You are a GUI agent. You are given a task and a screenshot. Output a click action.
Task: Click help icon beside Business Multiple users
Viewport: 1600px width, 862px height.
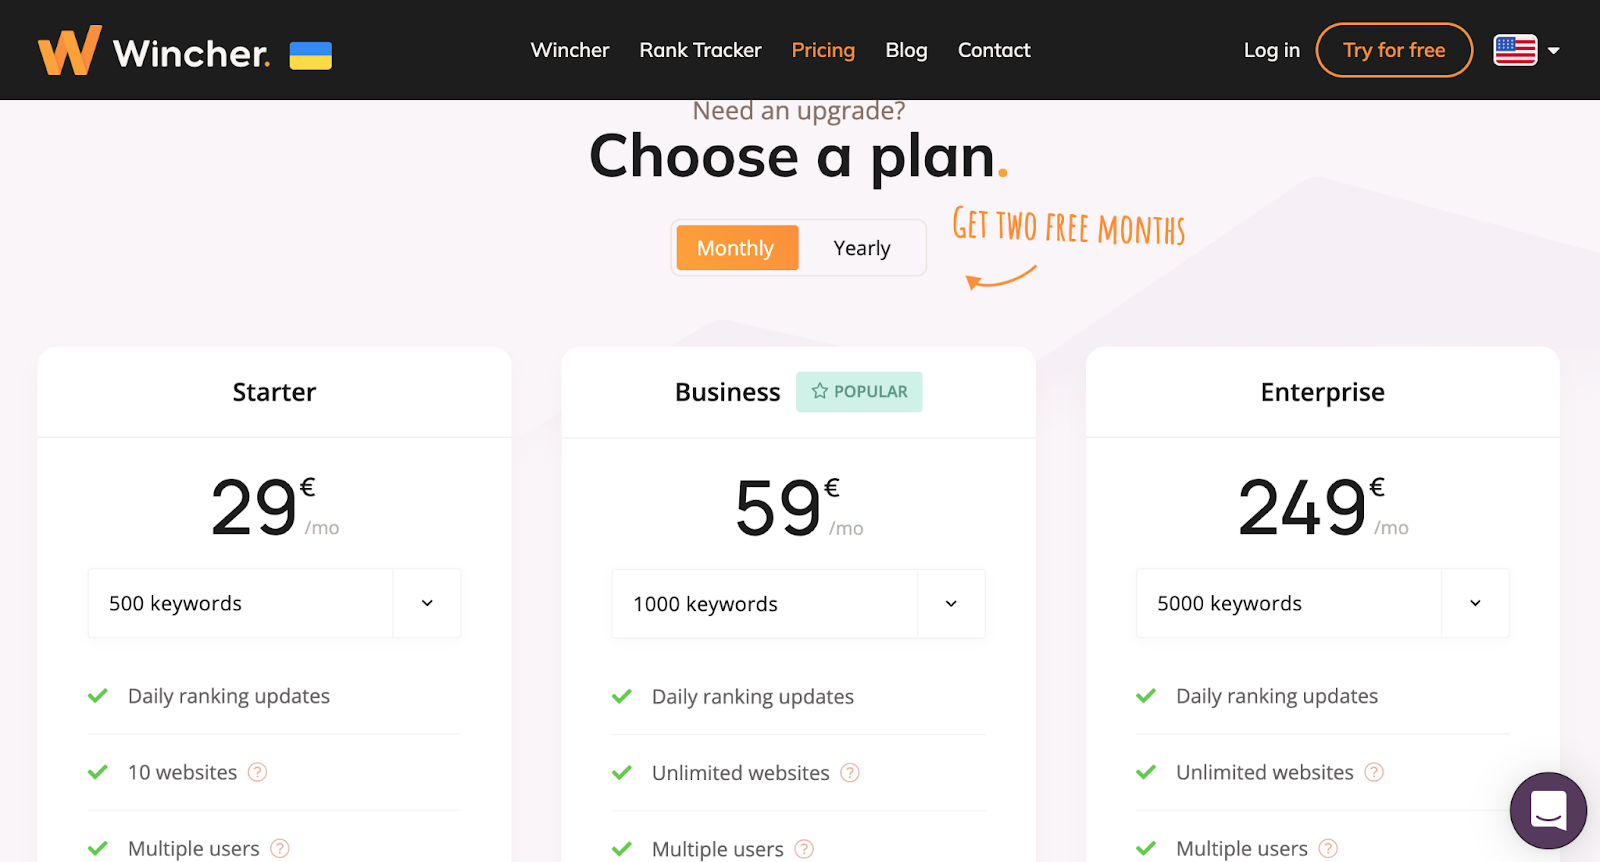(804, 849)
